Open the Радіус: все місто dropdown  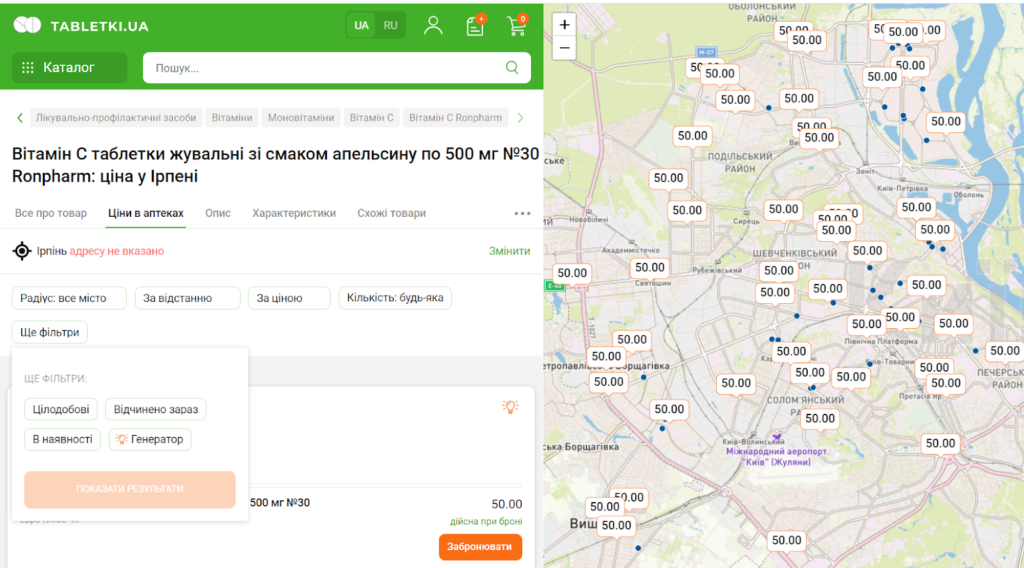(69, 298)
